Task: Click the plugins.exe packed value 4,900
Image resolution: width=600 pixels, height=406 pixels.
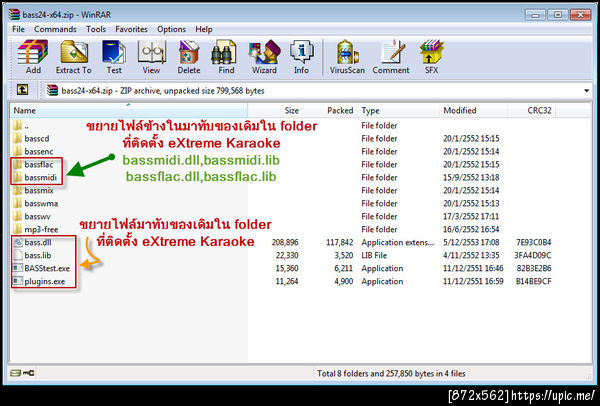Action: (344, 281)
